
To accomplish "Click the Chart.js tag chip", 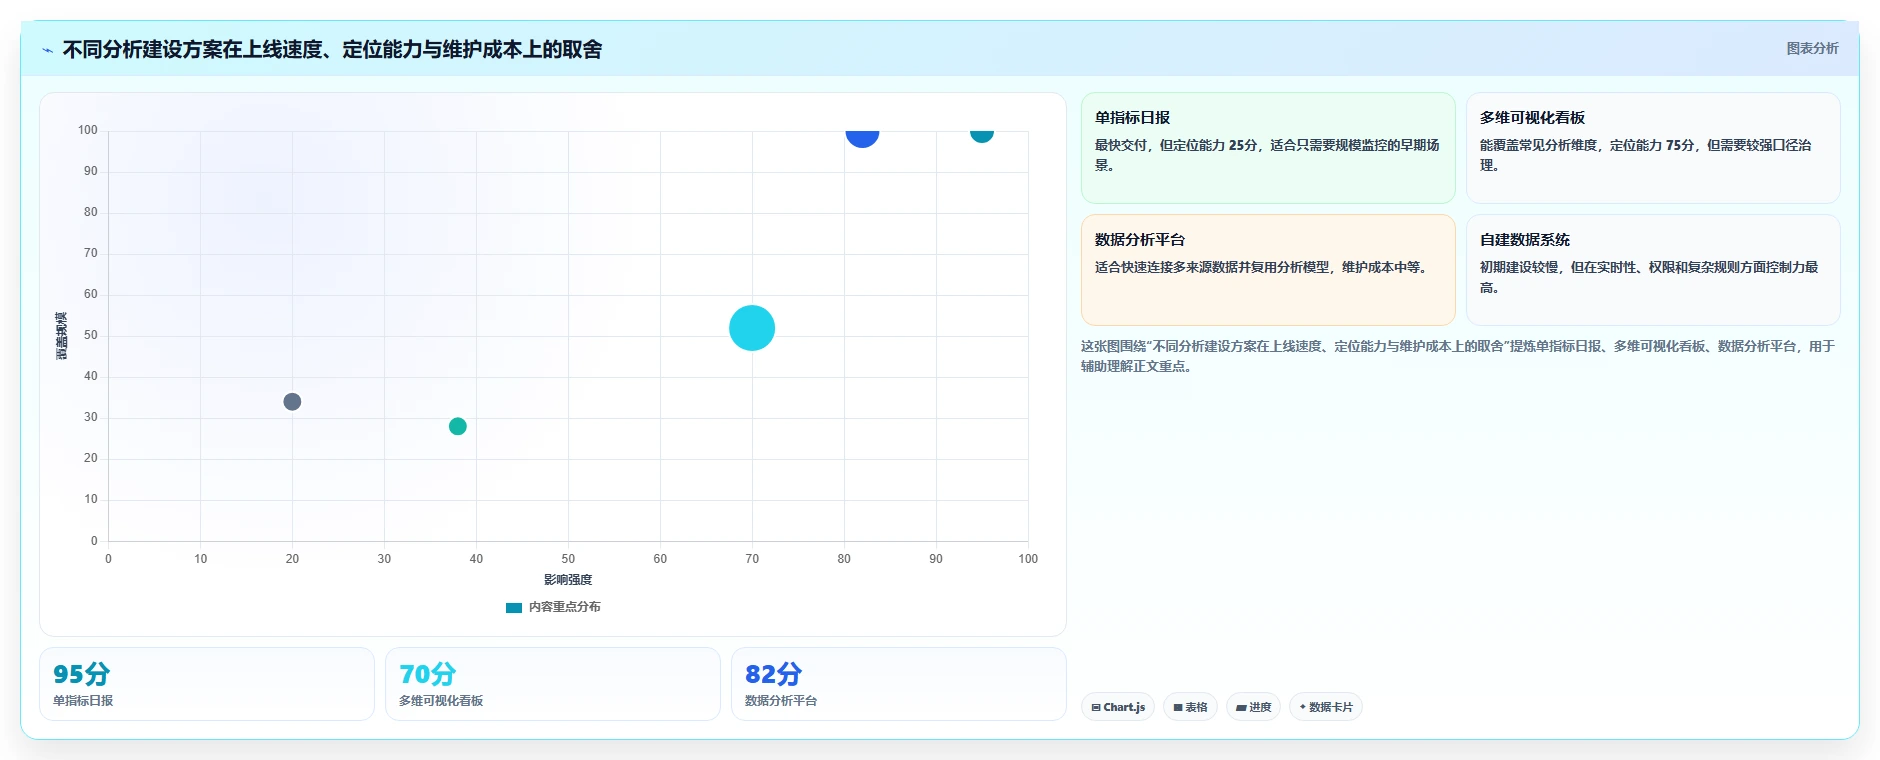I will click(1118, 707).
